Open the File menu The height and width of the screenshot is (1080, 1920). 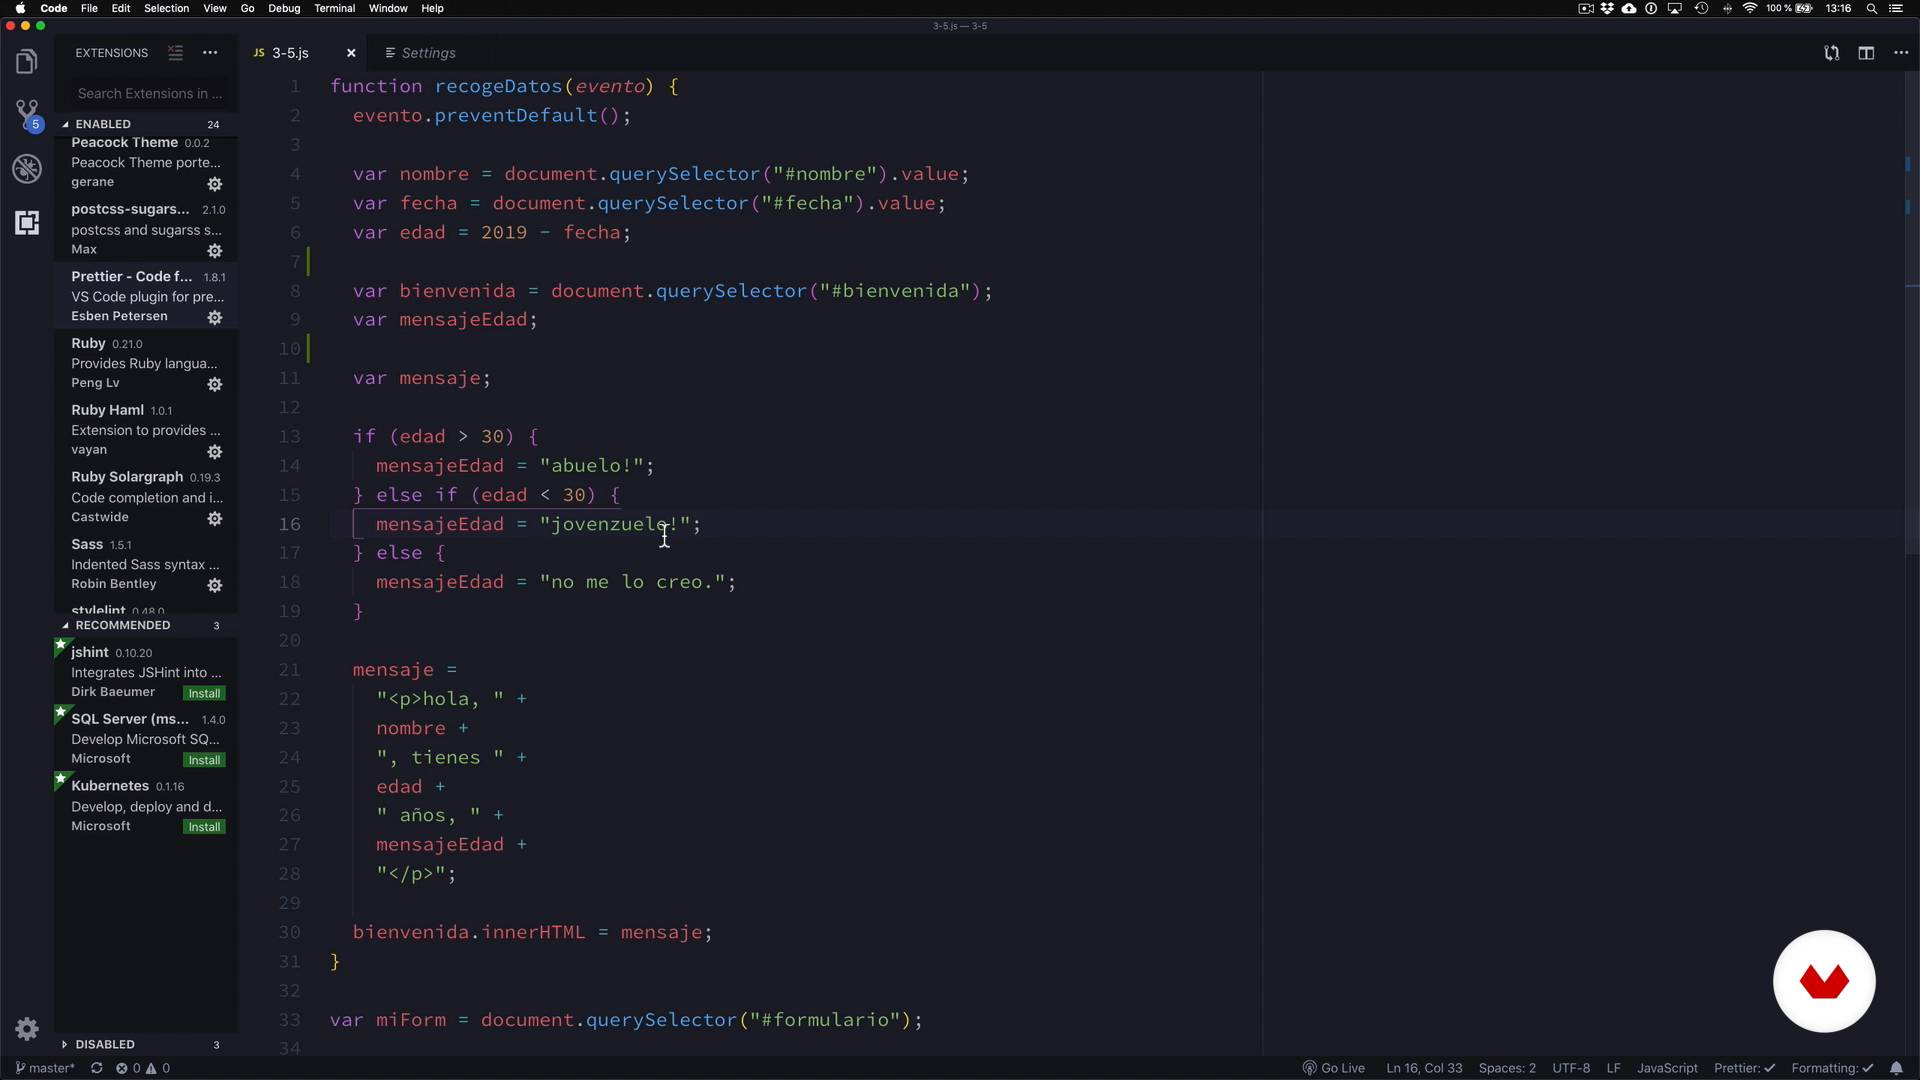89,8
